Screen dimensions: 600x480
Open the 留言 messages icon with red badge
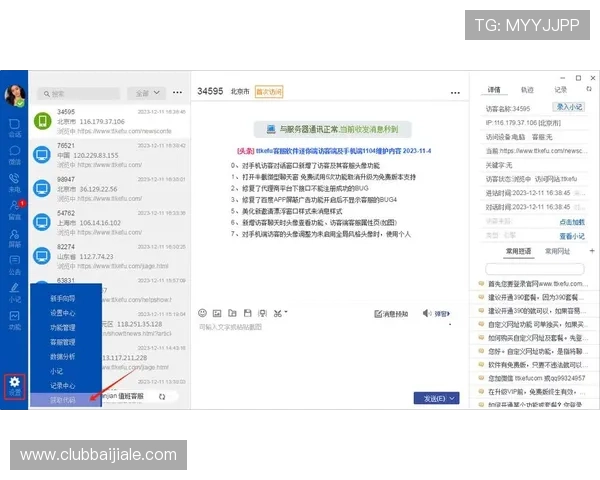click(x=15, y=210)
